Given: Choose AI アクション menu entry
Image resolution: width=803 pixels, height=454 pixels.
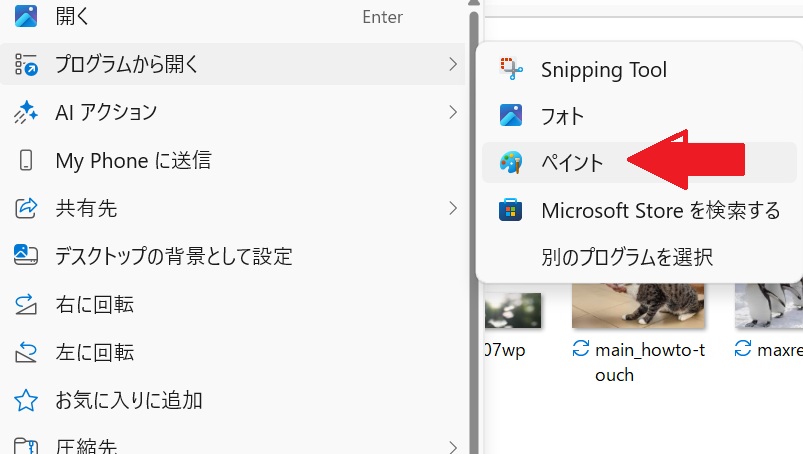Looking at the screenshot, I should pyautogui.click(x=233, y=112).
